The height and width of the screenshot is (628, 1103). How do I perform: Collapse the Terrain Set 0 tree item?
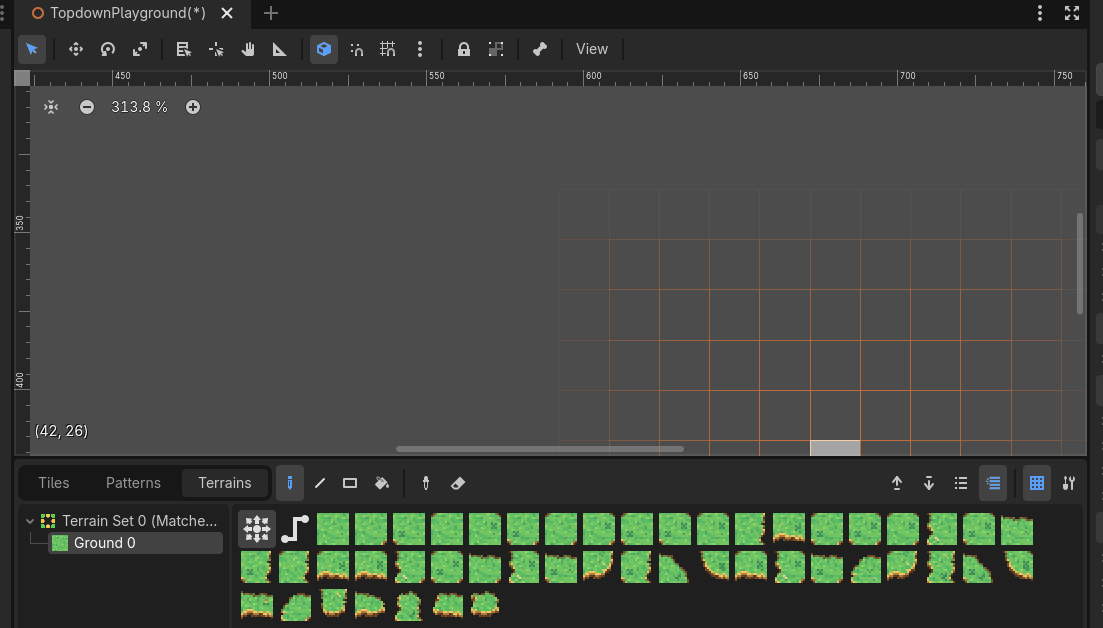coord(30,521)
